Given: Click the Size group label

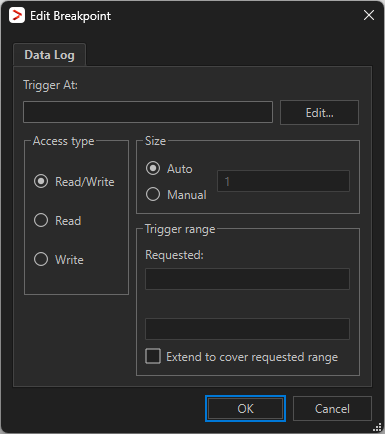Looking at the screenshot, I should coord(155,141).
